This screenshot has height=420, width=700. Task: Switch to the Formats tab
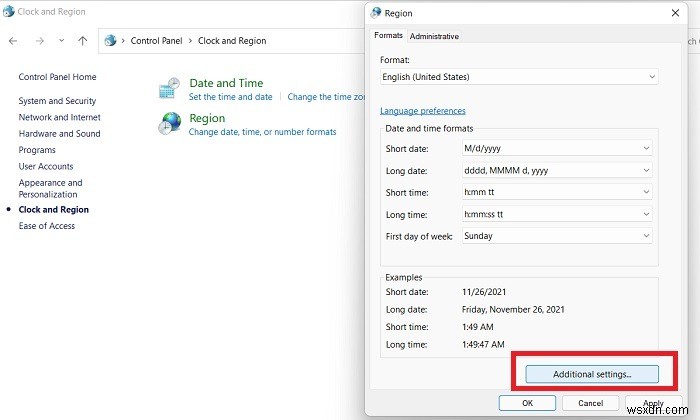pos(388,35)
